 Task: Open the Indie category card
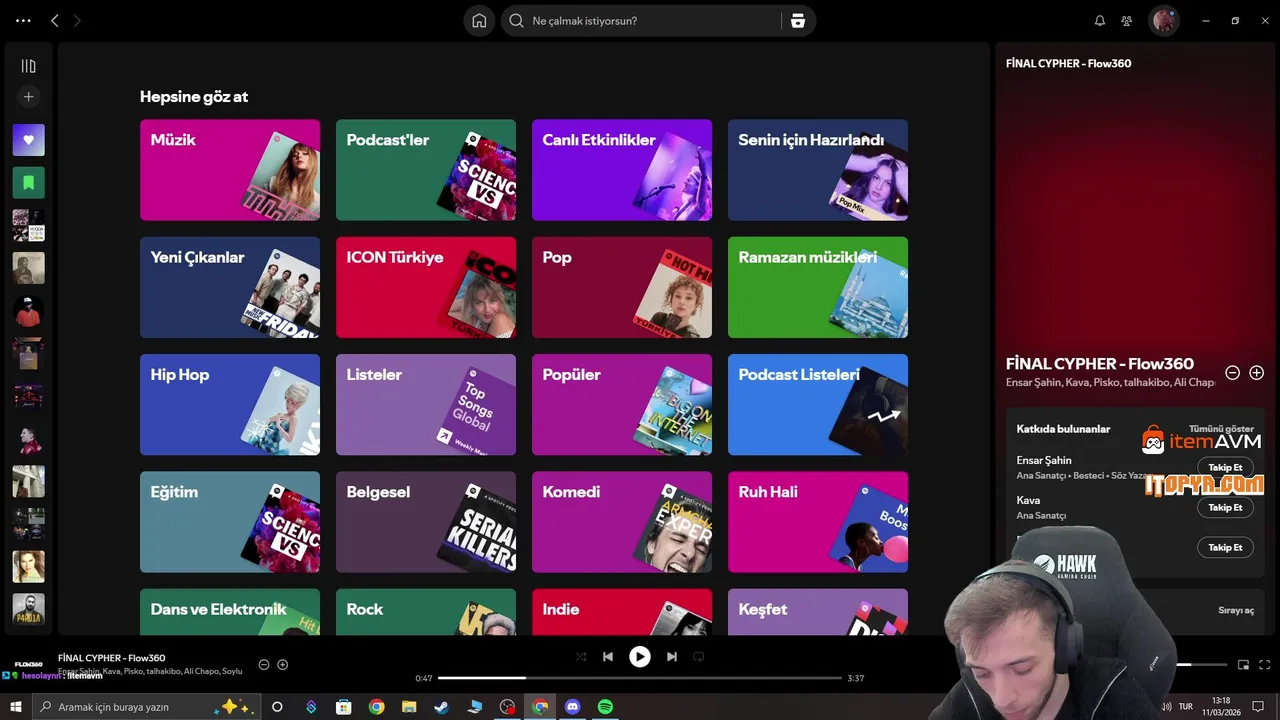[x=622, y=612]
